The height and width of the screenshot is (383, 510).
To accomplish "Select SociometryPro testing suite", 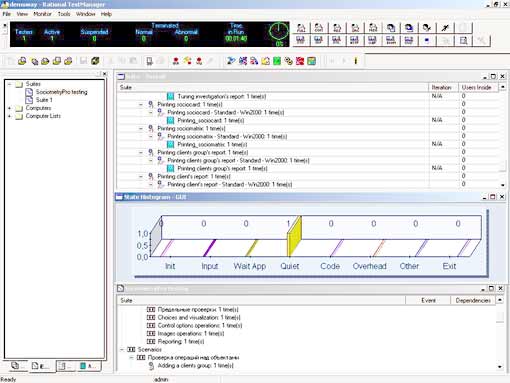I will click(61, 92).
